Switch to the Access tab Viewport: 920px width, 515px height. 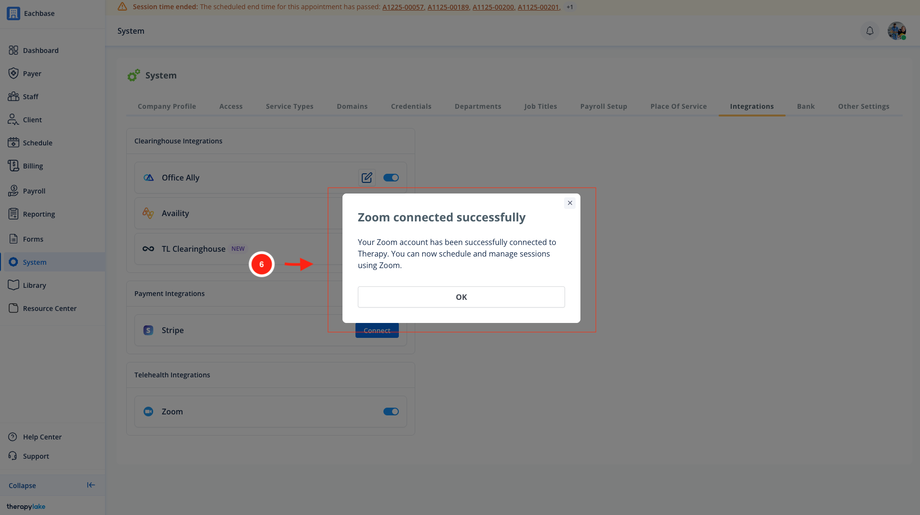[231, 106]
